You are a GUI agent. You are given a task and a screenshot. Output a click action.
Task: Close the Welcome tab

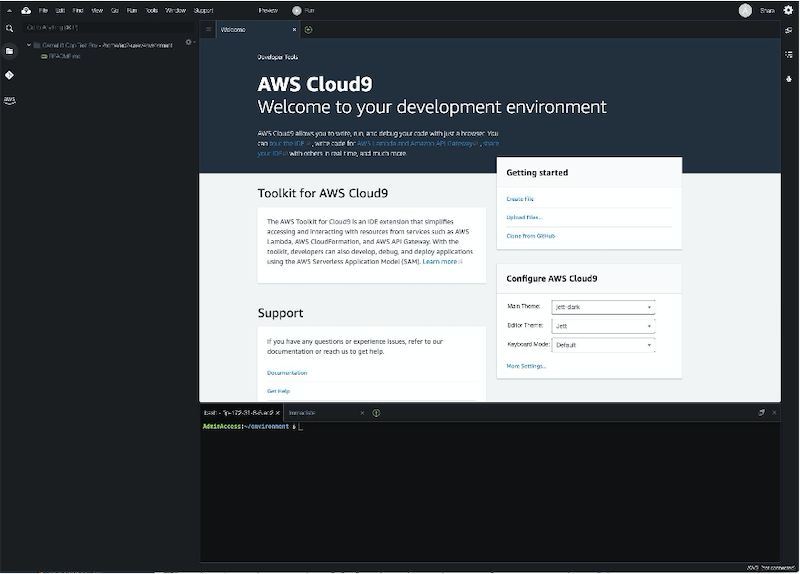pos(294,30)
